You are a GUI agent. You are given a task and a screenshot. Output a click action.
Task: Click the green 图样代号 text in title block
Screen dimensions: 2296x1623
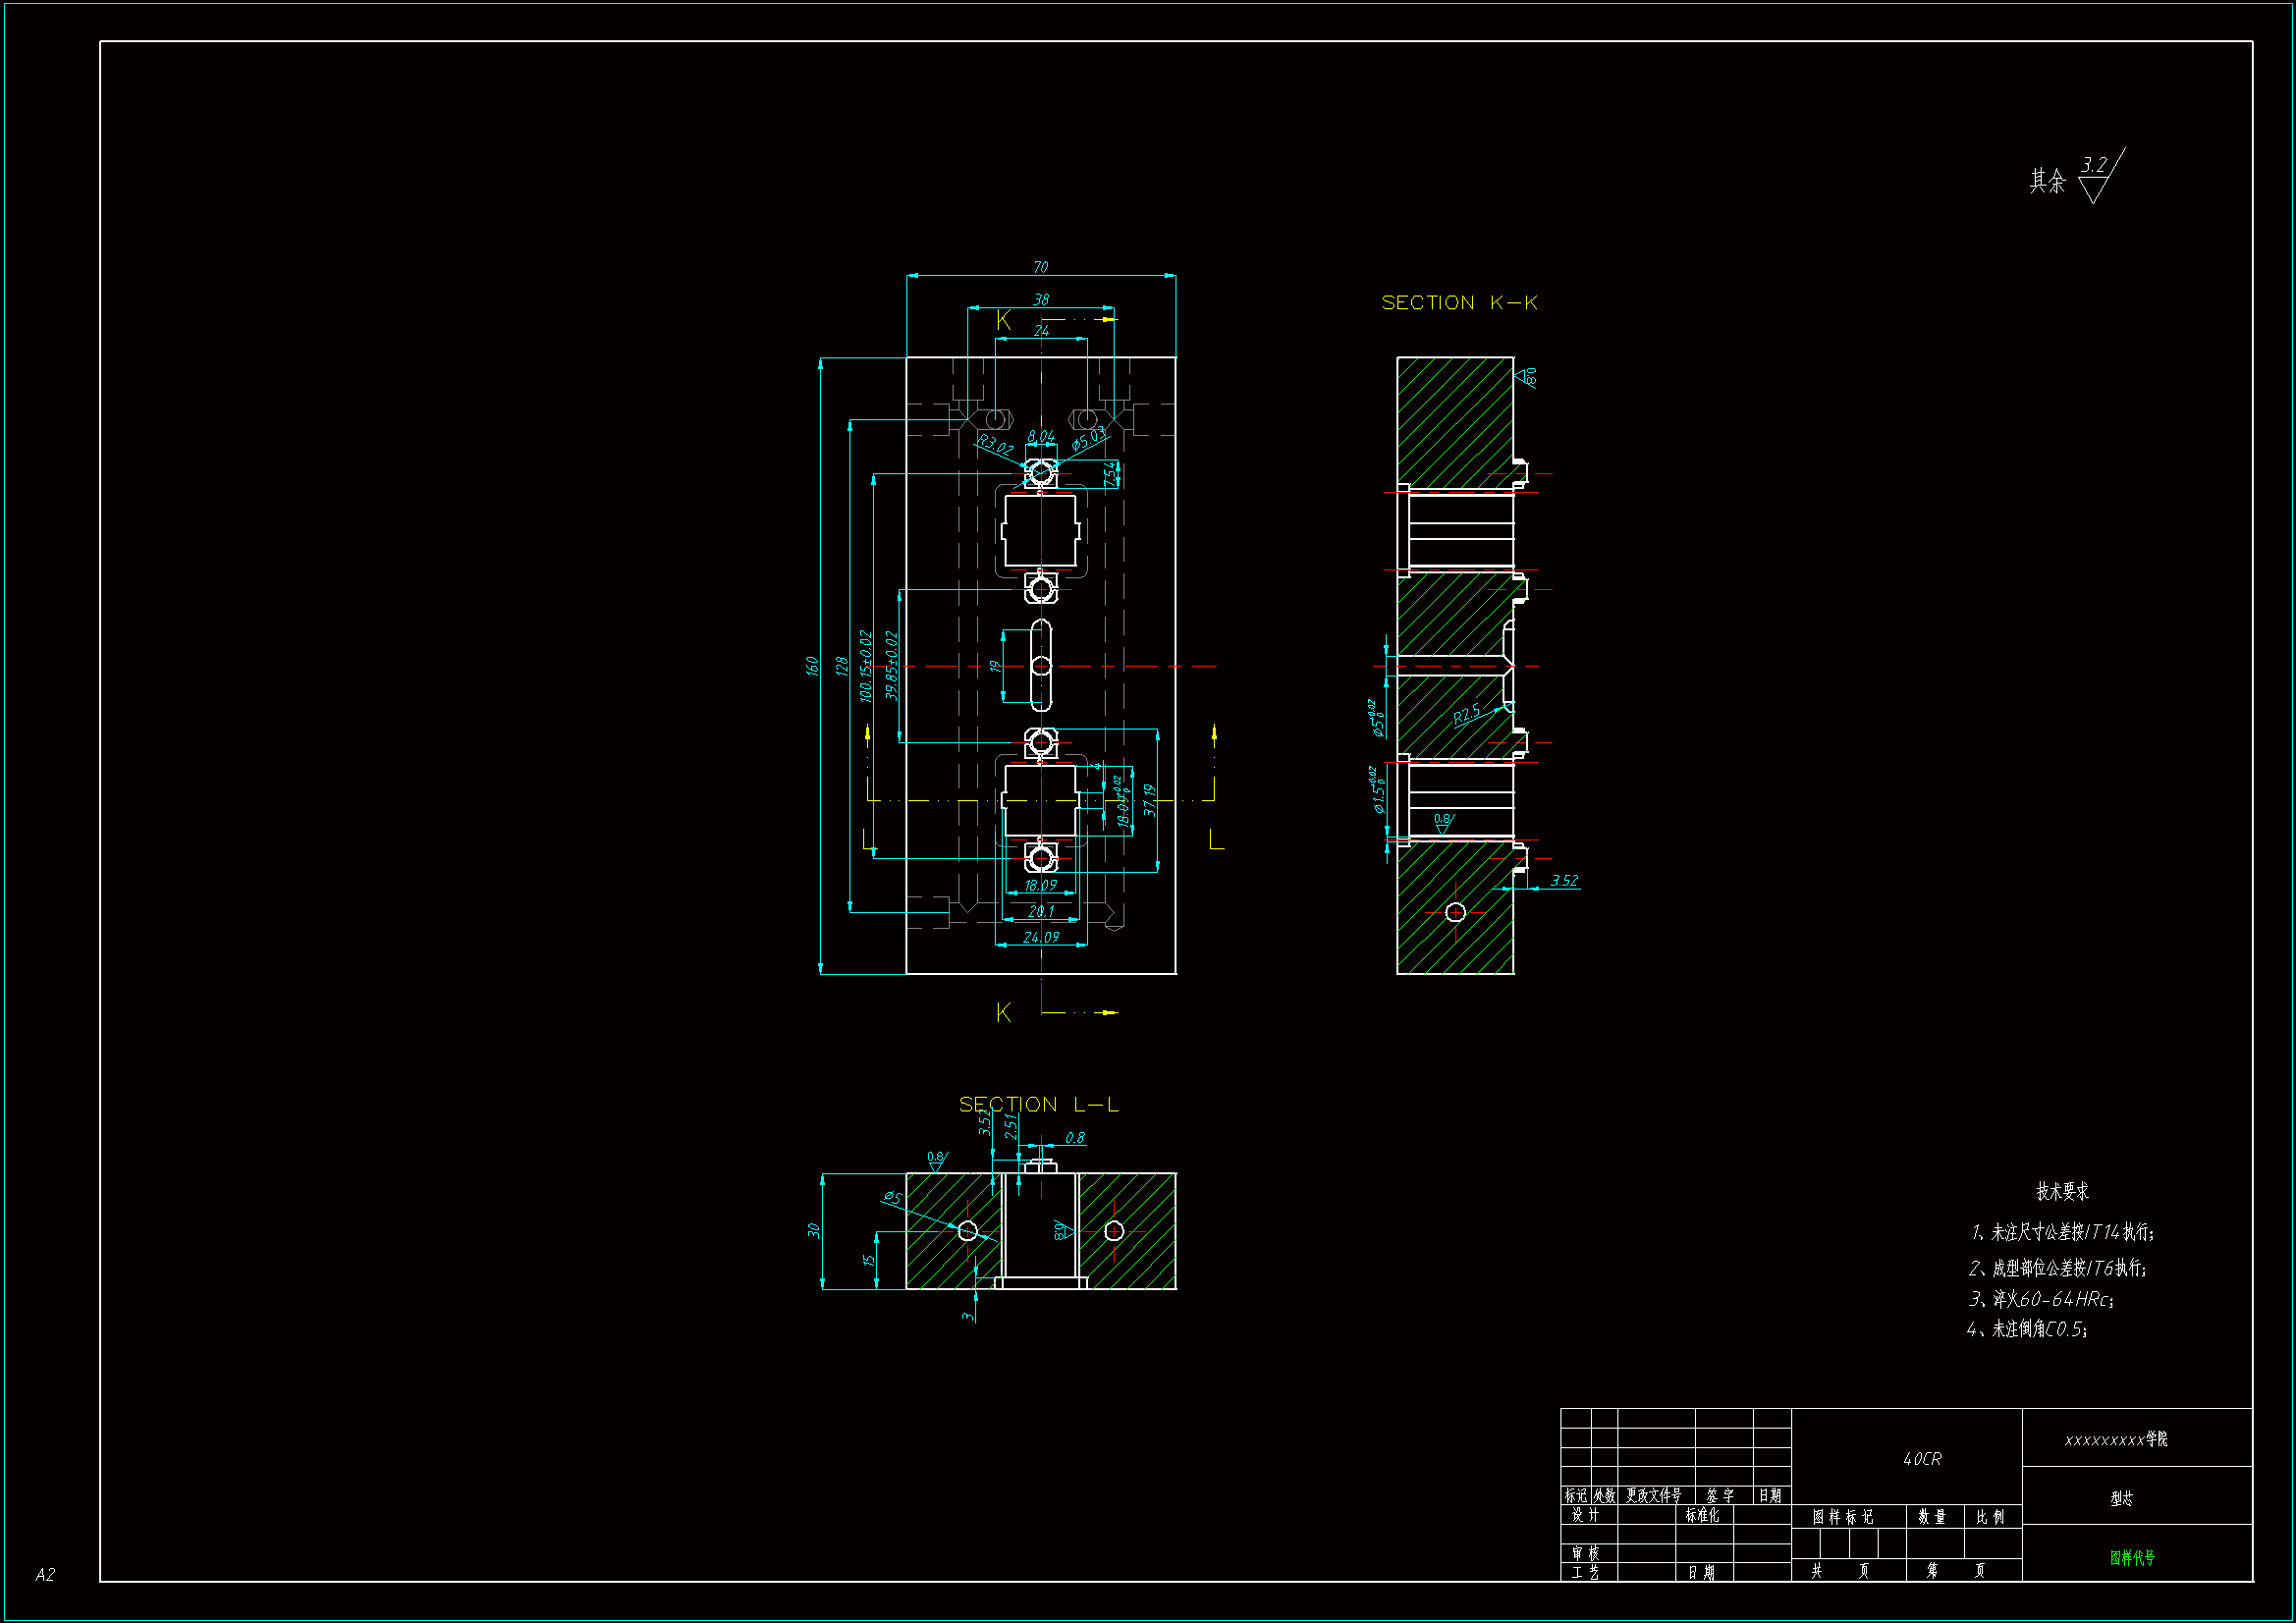[x=2132, y=1558]
